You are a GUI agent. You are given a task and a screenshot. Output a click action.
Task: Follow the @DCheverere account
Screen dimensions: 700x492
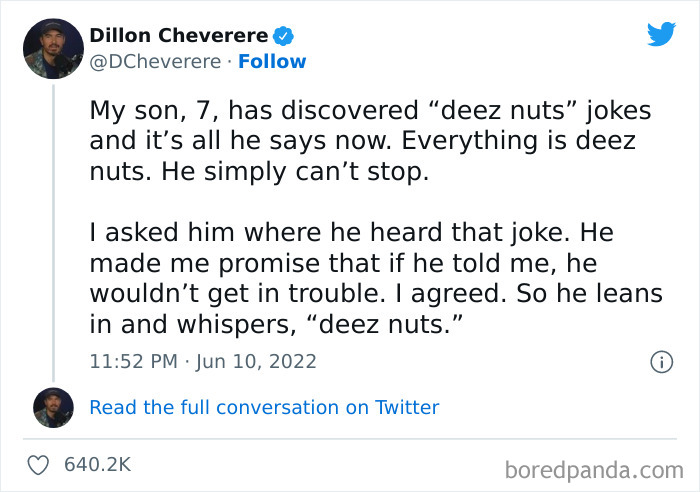(272, 61)
